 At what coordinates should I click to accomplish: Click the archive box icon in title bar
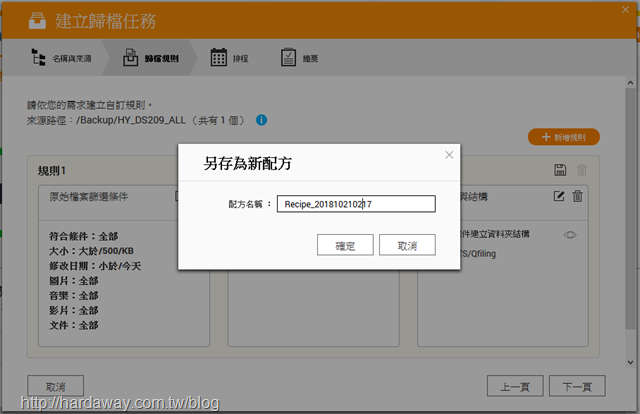click(38, 21)
